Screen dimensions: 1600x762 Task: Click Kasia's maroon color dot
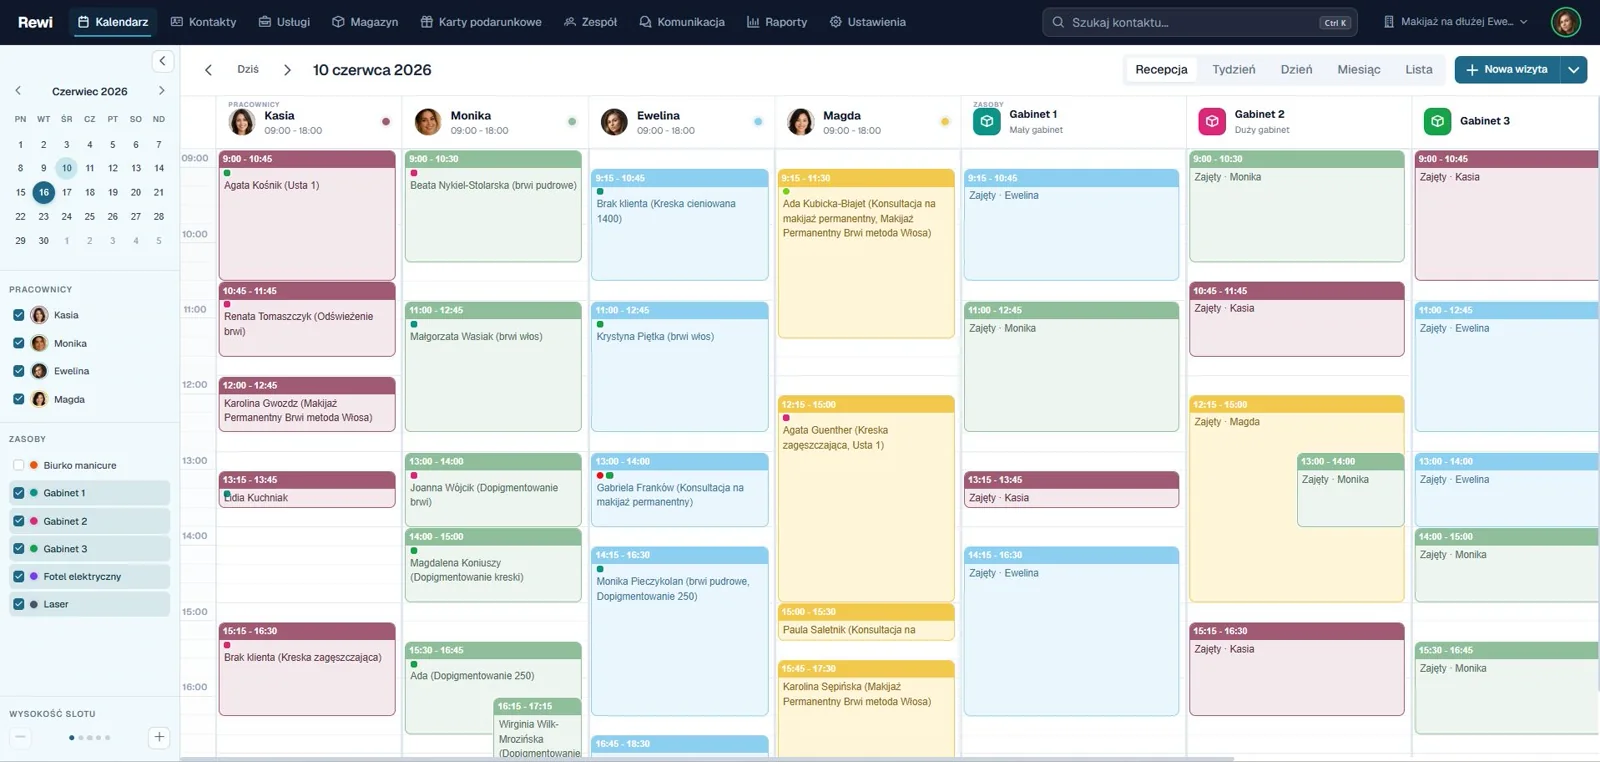point(386,122)
